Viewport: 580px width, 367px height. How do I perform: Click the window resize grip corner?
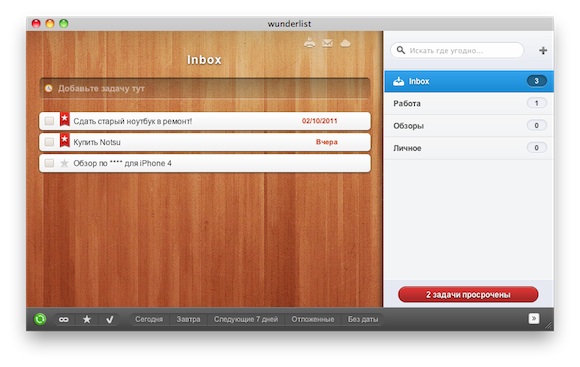[x=549, y=326]
